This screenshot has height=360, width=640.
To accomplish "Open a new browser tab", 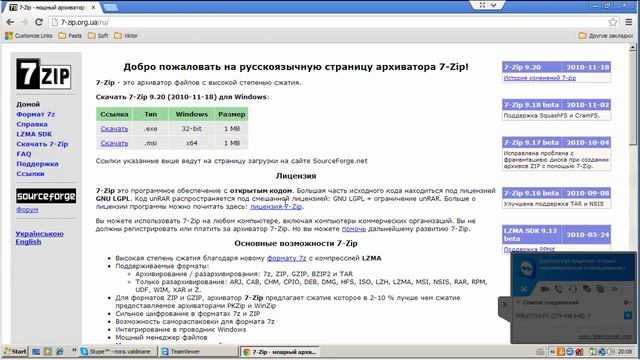I will click(110, 7).
